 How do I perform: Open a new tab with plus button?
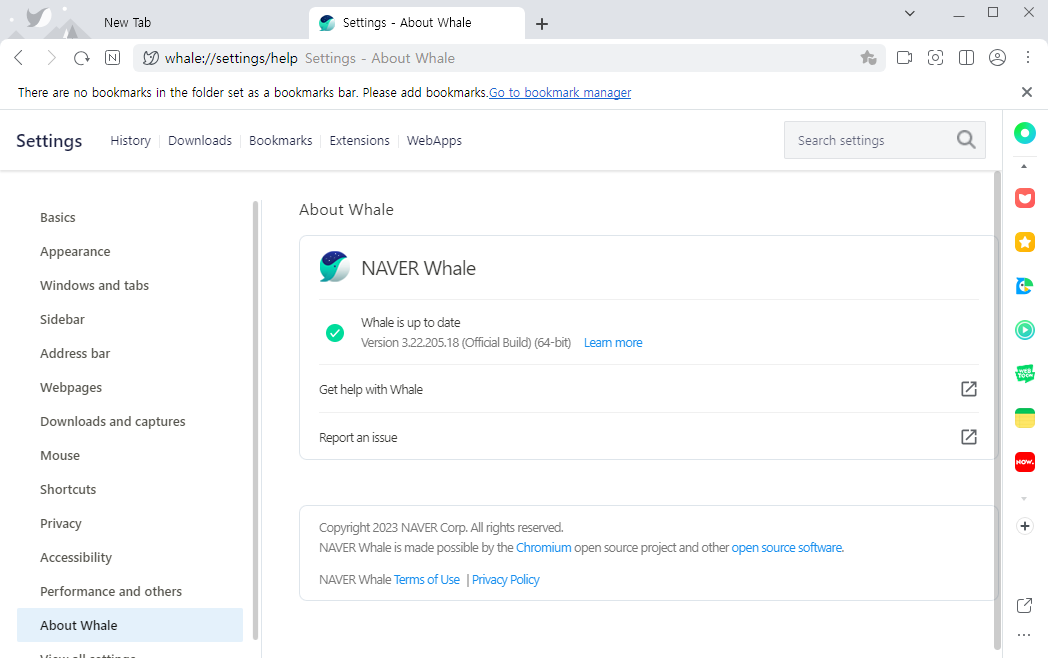click(x=542, y=24)
